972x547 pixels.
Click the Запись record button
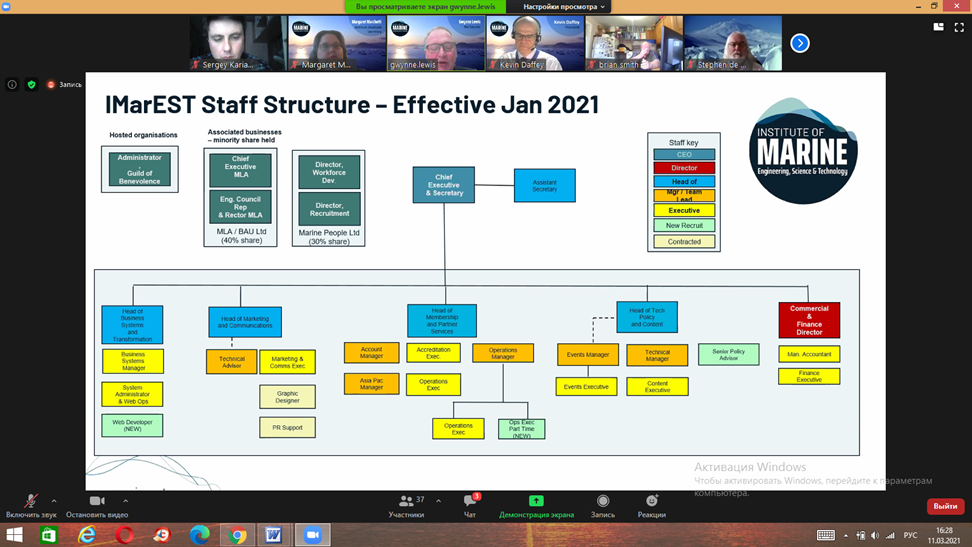click(x=603, y=505)
